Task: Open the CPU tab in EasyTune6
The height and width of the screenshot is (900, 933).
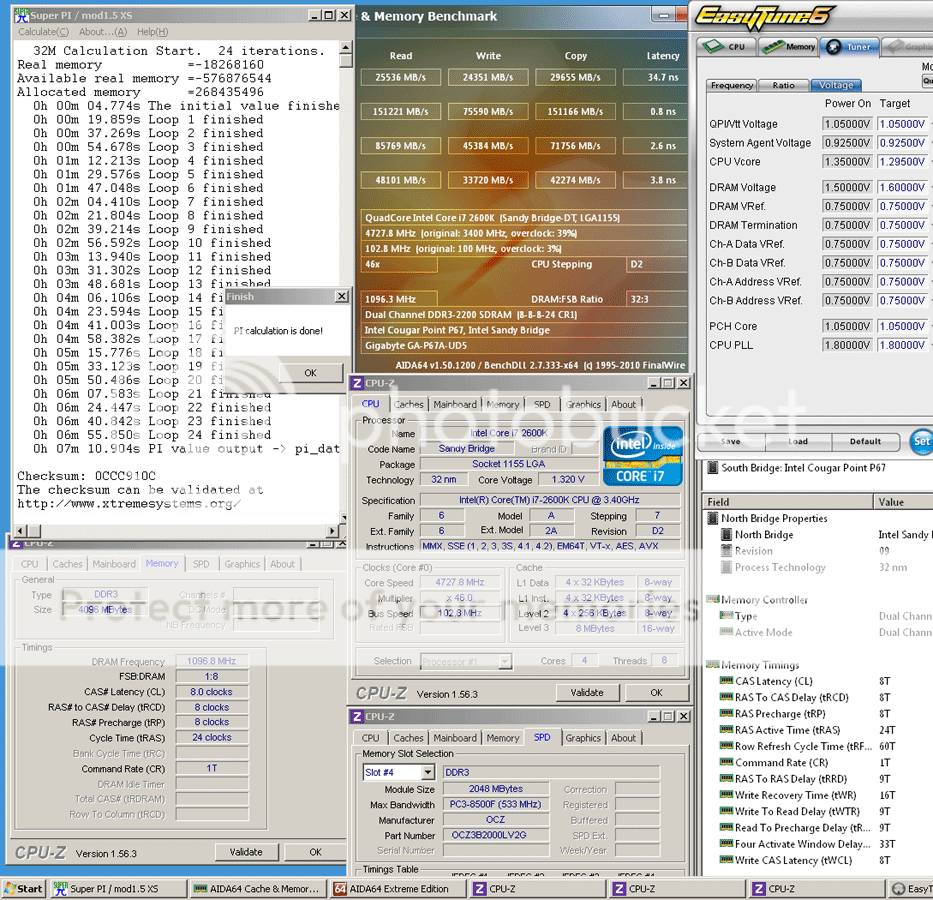Action: pos(727,46)
